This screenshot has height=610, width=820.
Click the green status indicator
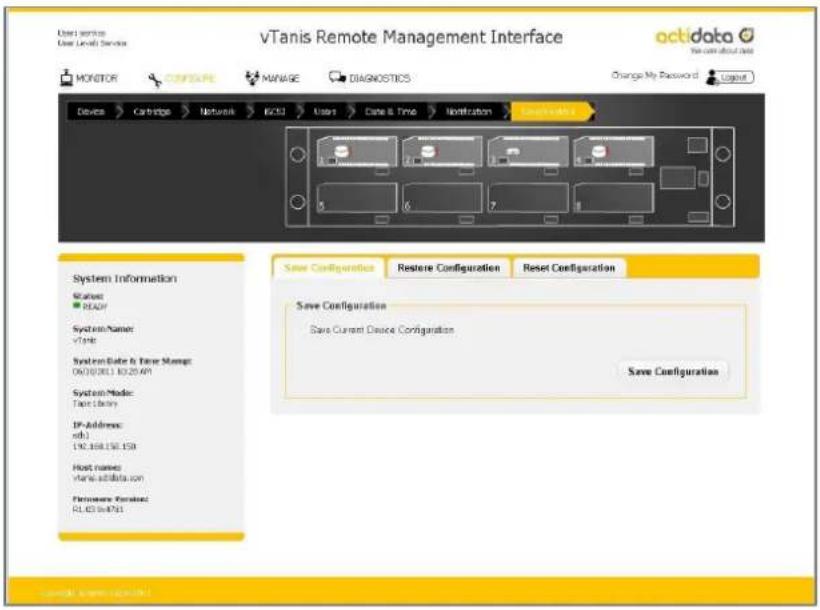point(76,306)
